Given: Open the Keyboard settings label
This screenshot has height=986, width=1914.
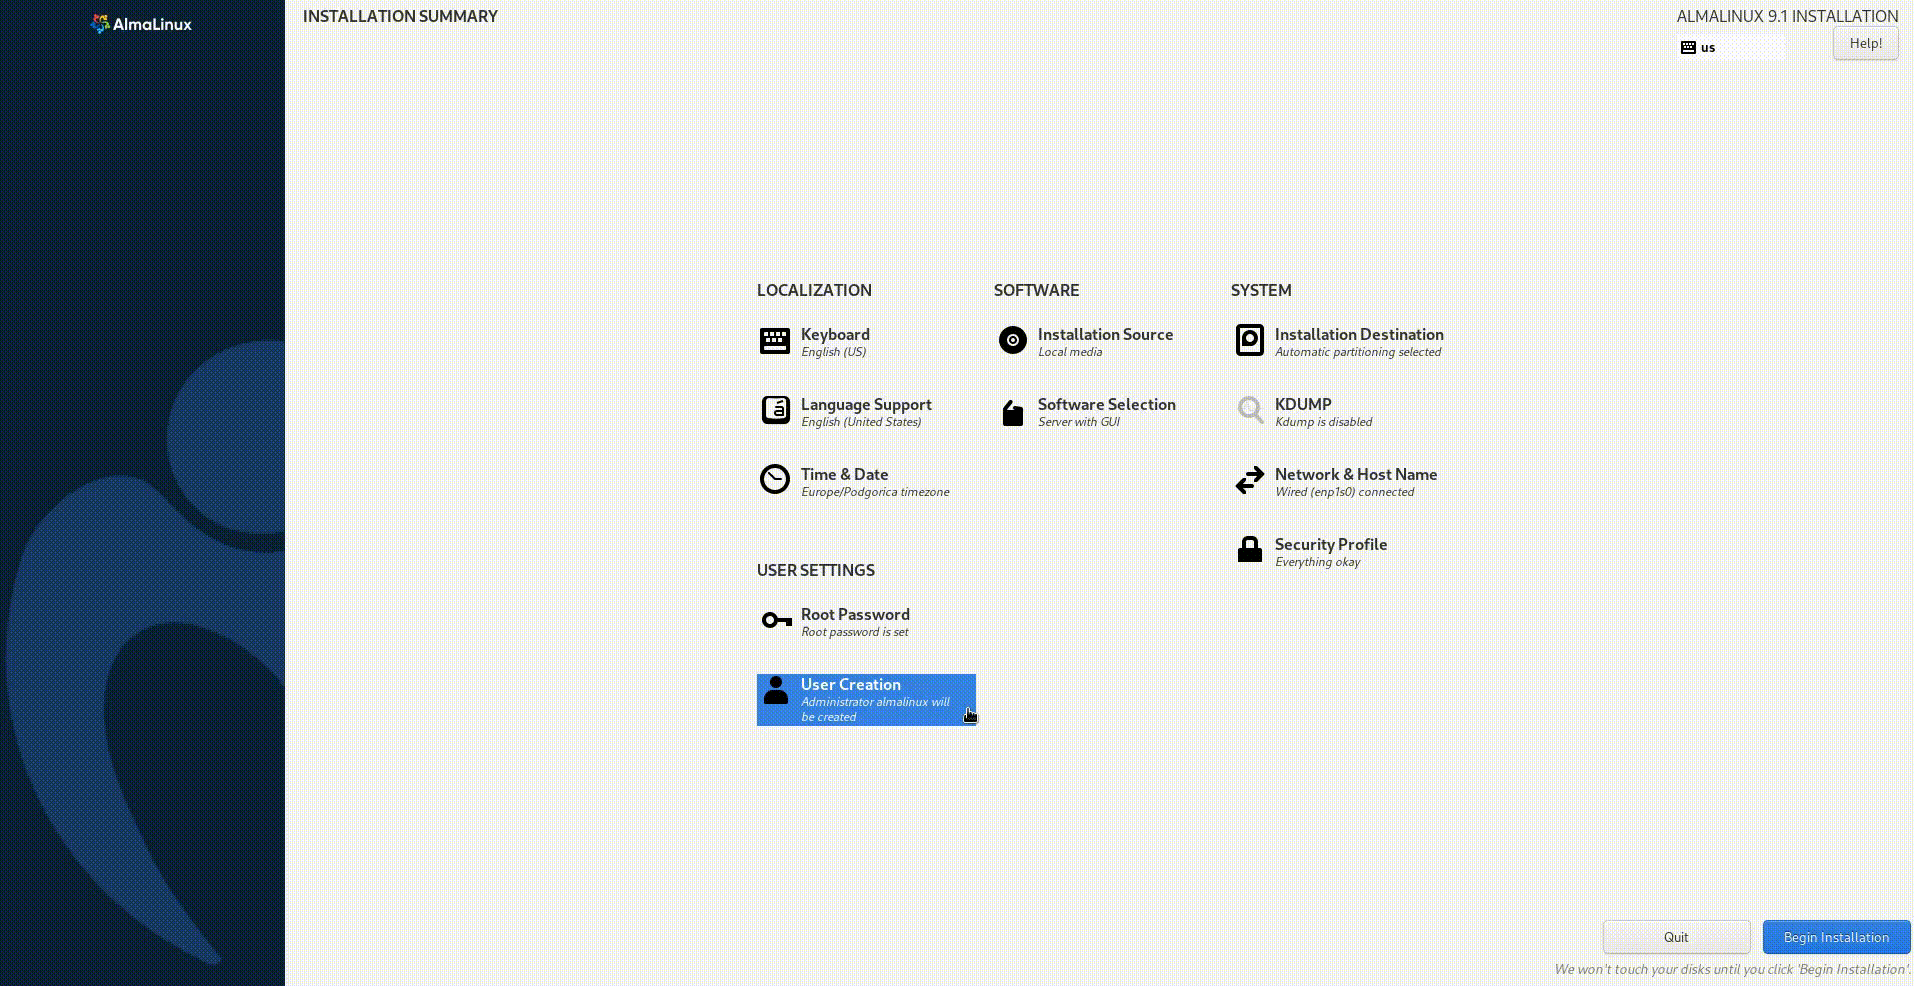Looking at the screenshot, I should tap(835, 335).
